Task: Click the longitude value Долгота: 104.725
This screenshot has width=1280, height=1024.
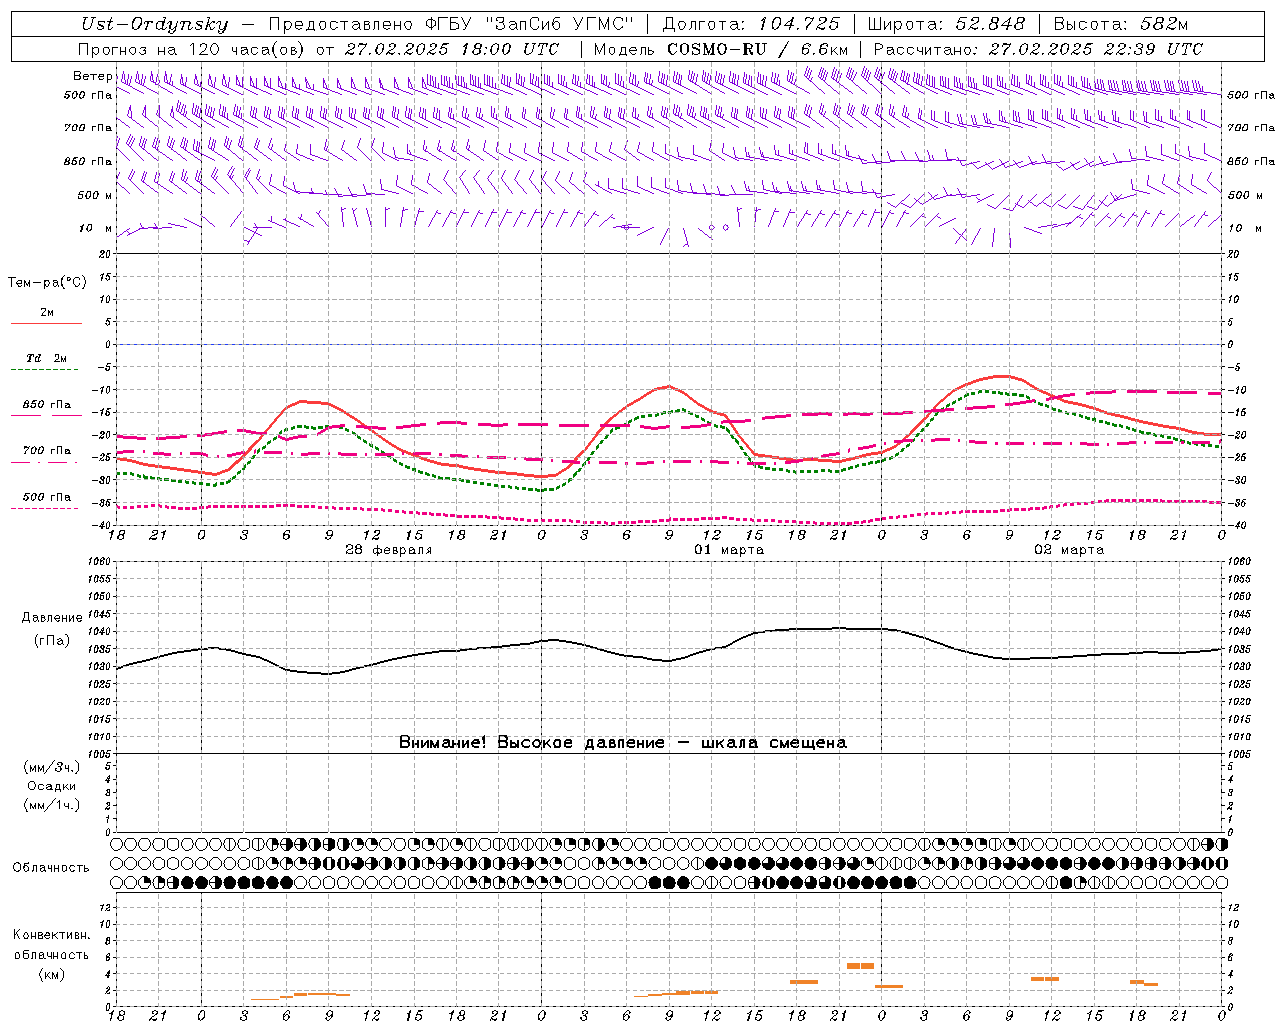Action: tap(751, 25)
